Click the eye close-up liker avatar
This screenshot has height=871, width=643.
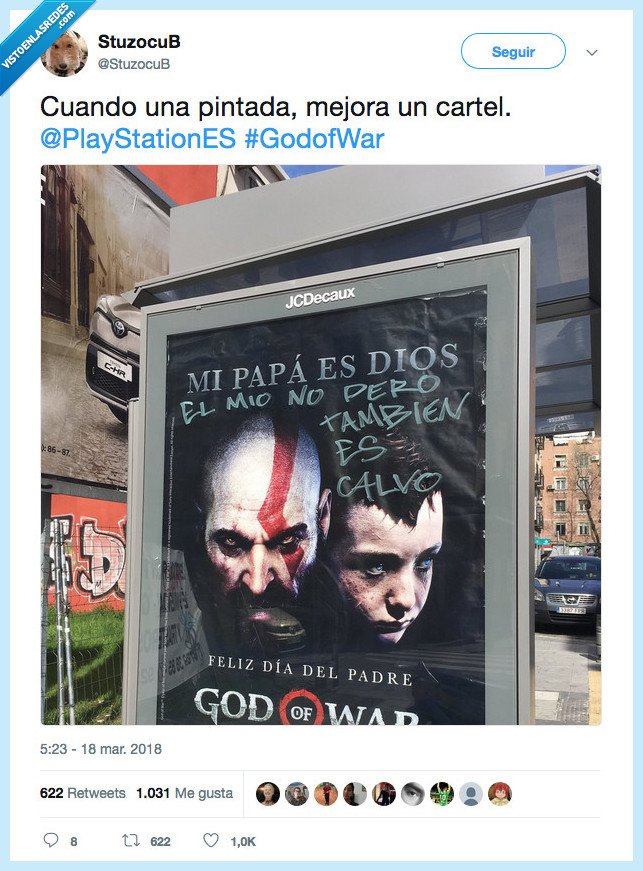[413, 794]
